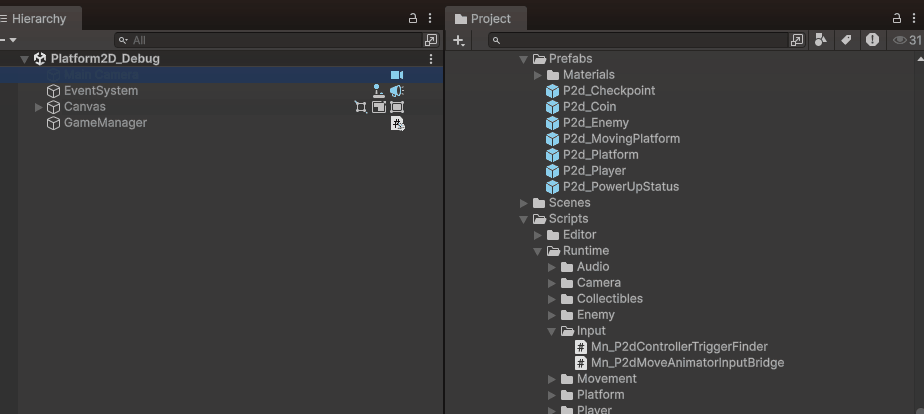Click the cube icon next to GameManager
This screenshot has width=924, height=414.
tap(54, 123)
